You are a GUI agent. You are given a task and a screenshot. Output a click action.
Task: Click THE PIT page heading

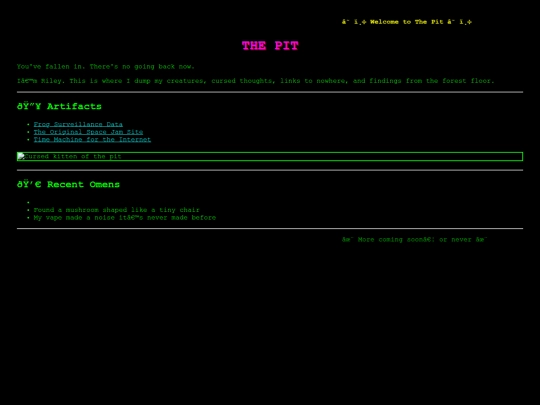(270, 45)
